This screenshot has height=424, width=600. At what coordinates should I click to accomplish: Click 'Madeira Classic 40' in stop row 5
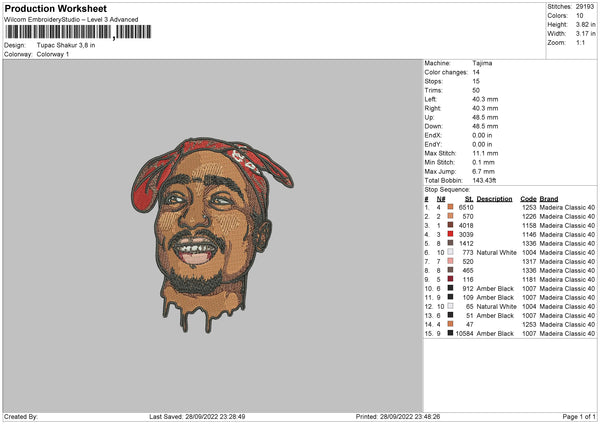[567, 244]
